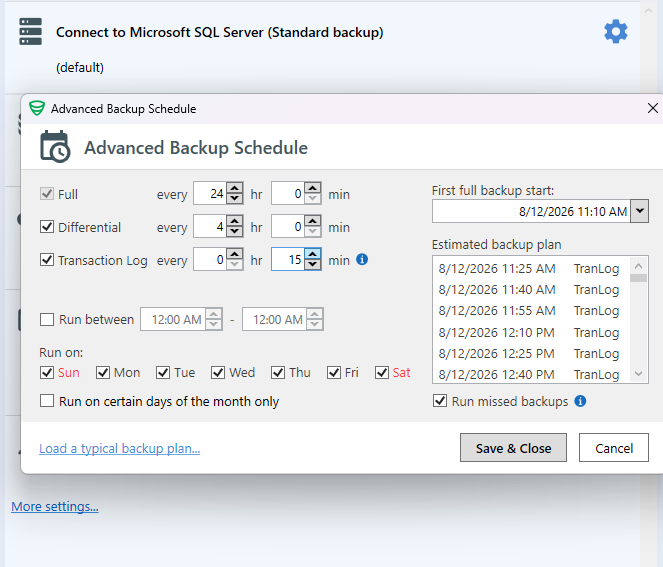Click estimated plan list scroll down arrow
The width and height of the screenshot is (663, 567).
tap(638, 374)
